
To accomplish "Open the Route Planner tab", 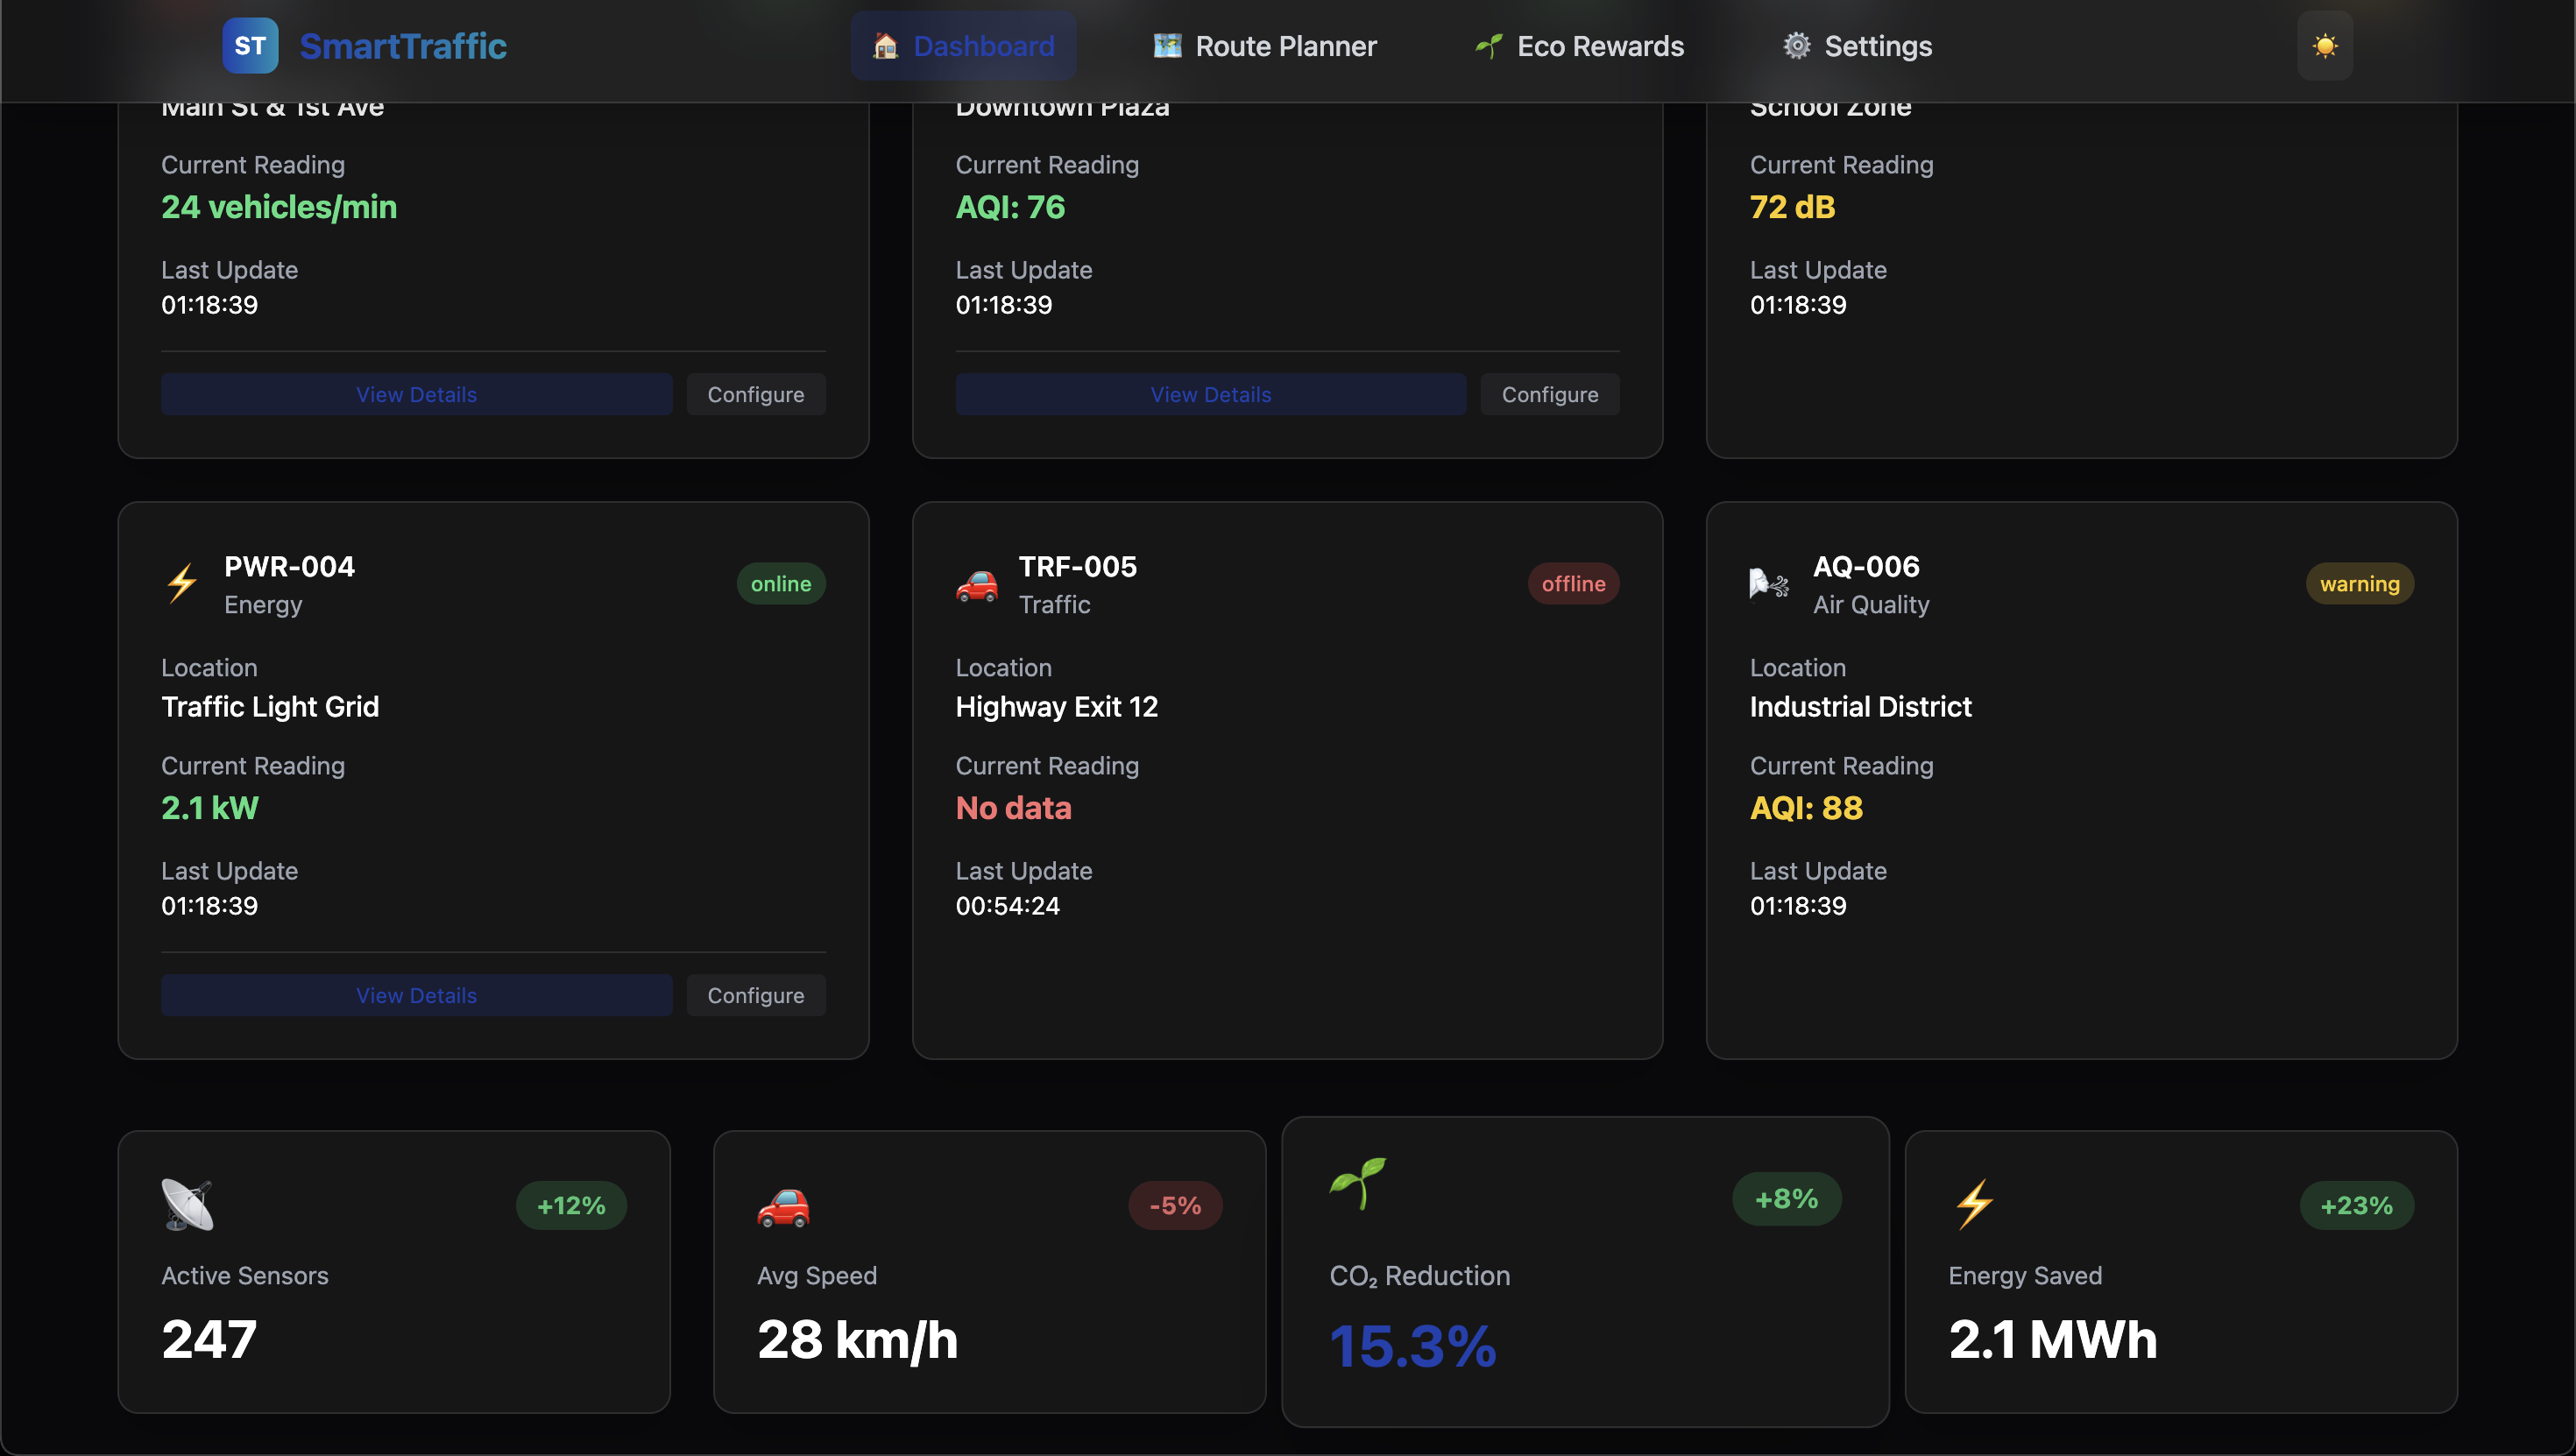I will (x=1265, y=46).
